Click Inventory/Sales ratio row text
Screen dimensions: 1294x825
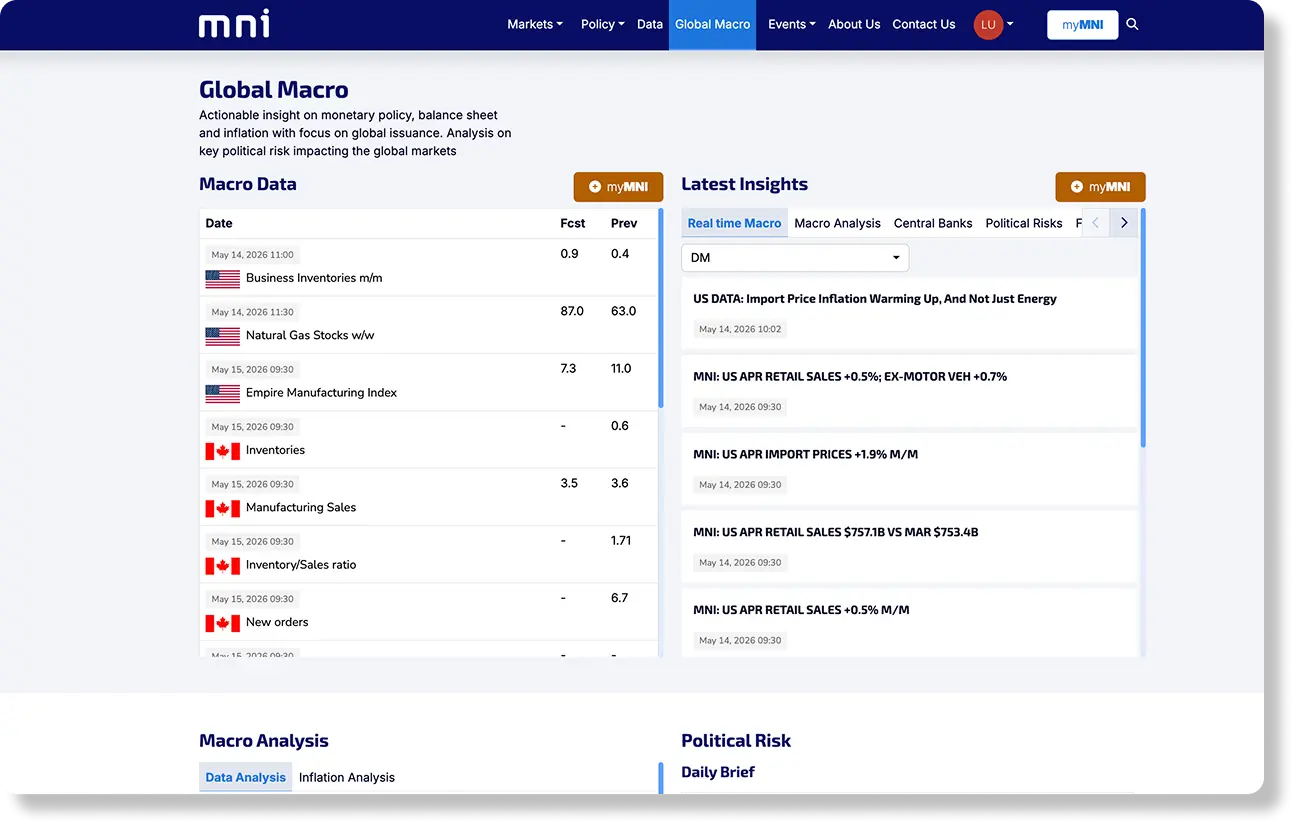pyautogui.click(x=301, y=565)
